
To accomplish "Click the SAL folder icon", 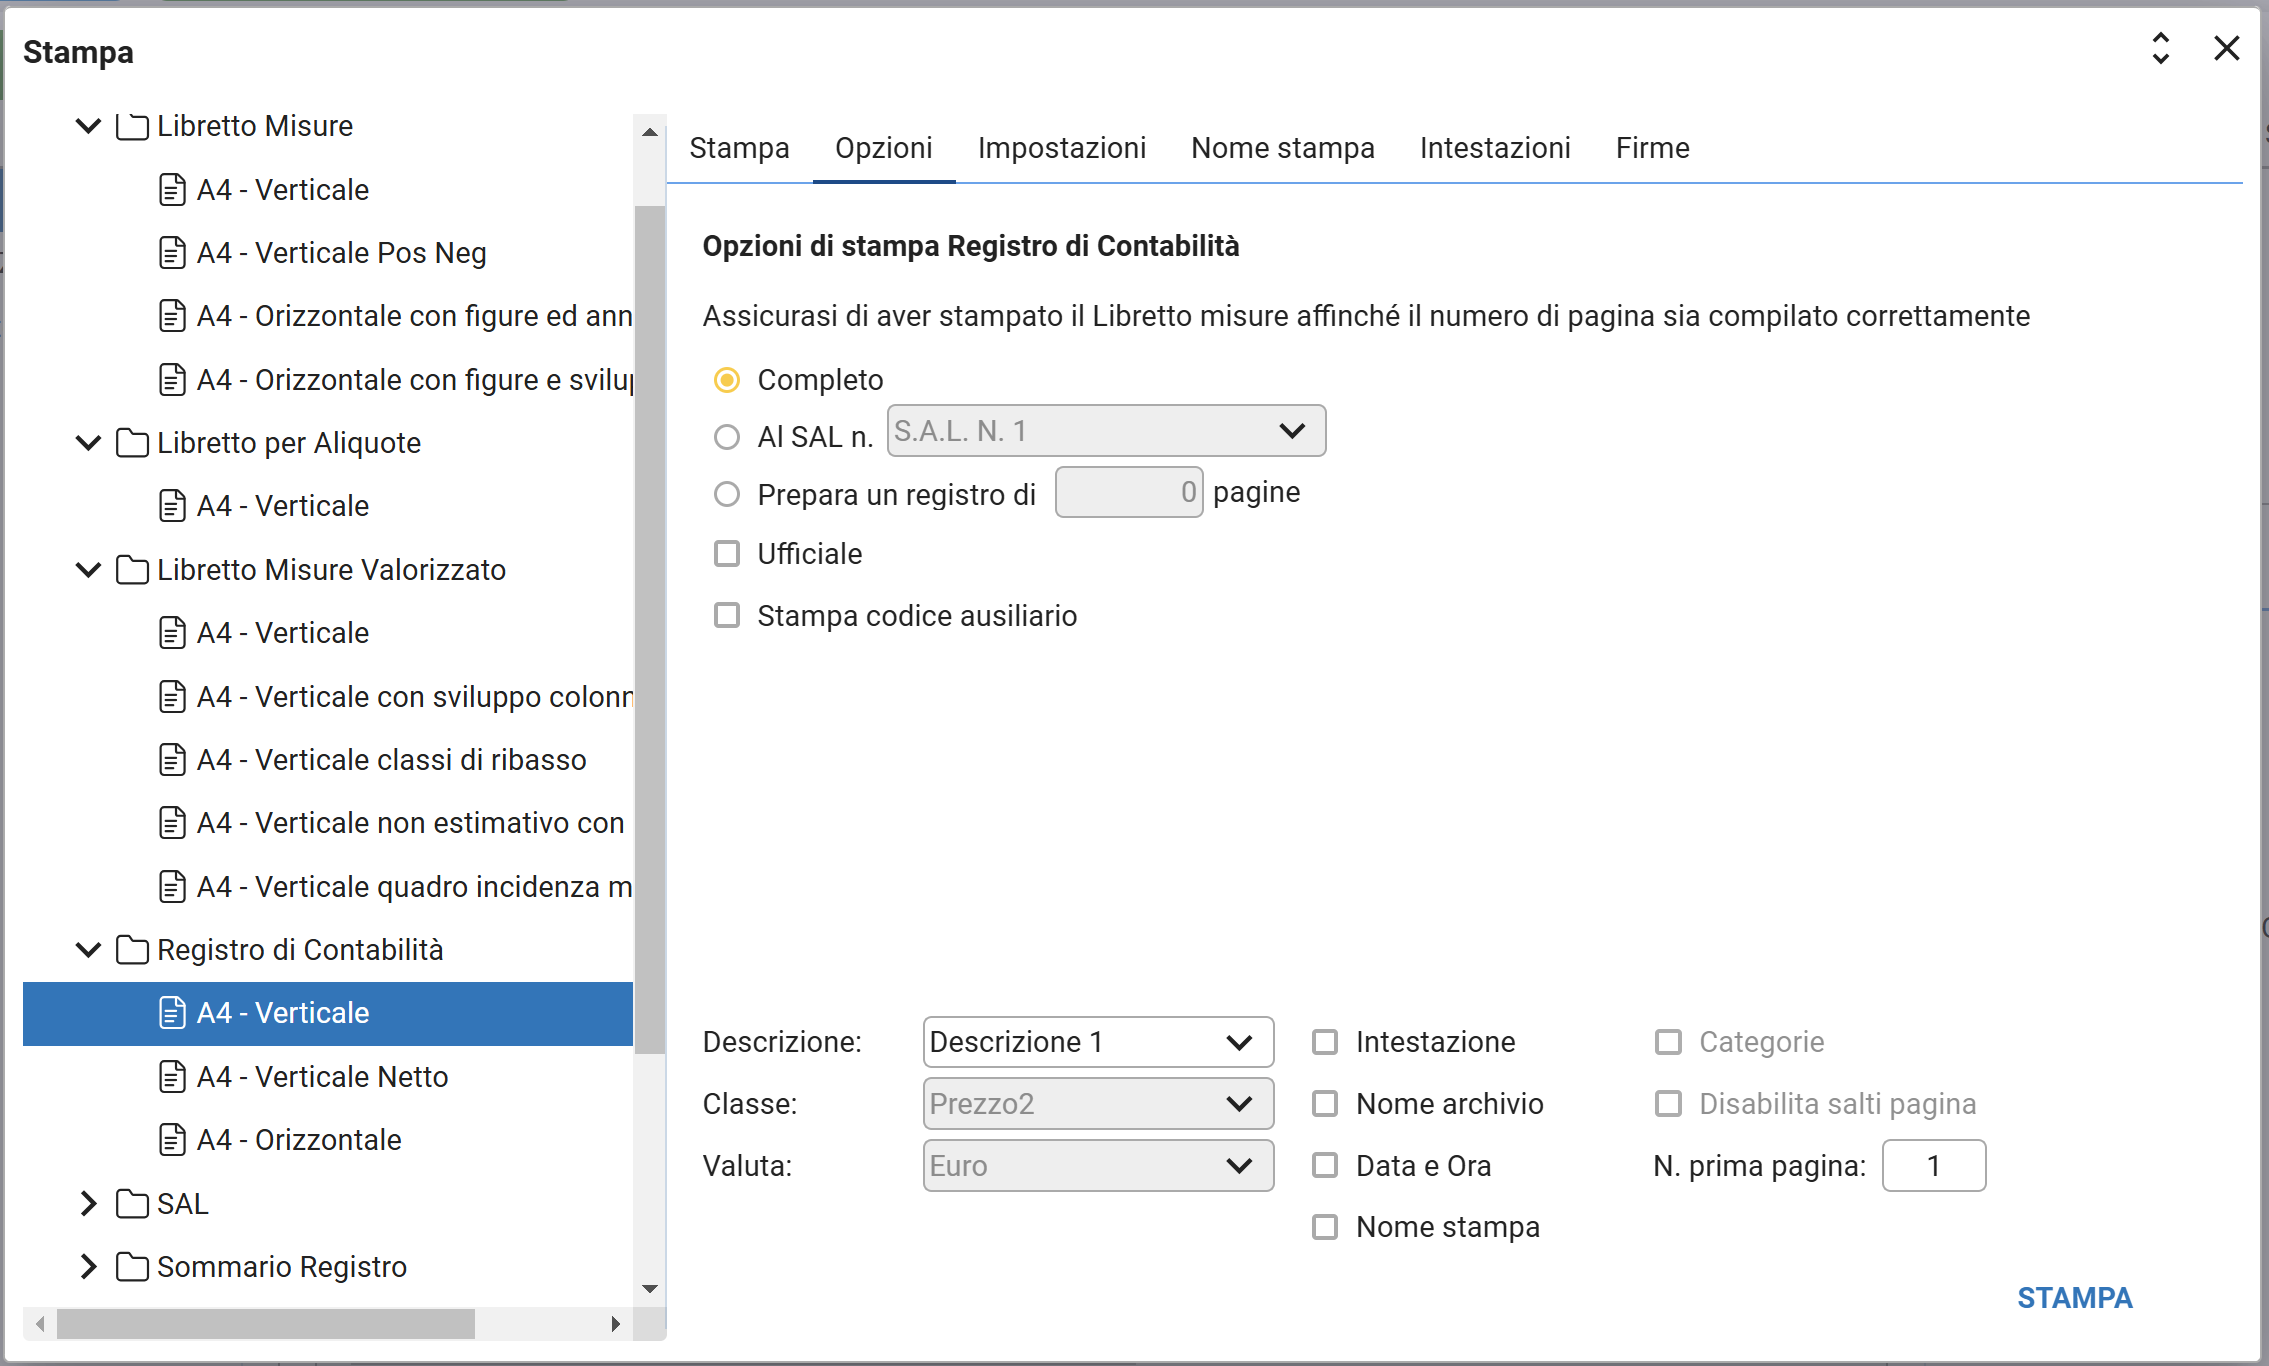I will (x=132, y=1204).
